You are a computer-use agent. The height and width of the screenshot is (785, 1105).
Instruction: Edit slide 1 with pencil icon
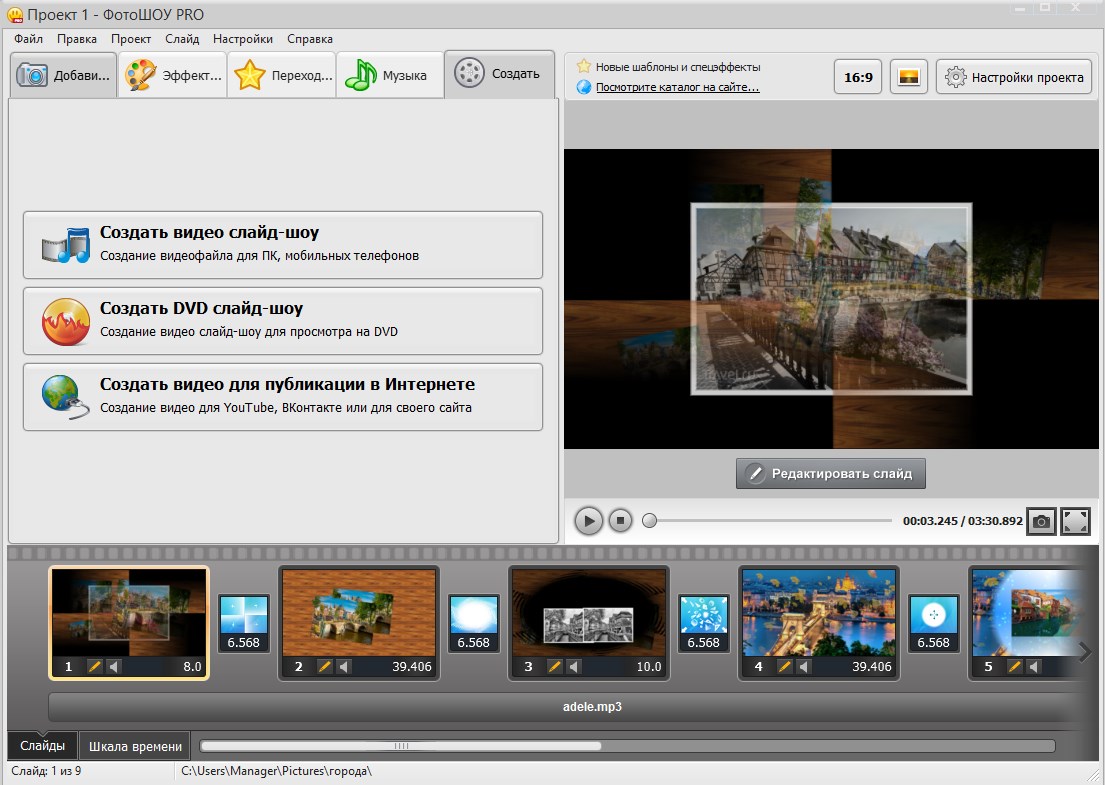point(94,666)
